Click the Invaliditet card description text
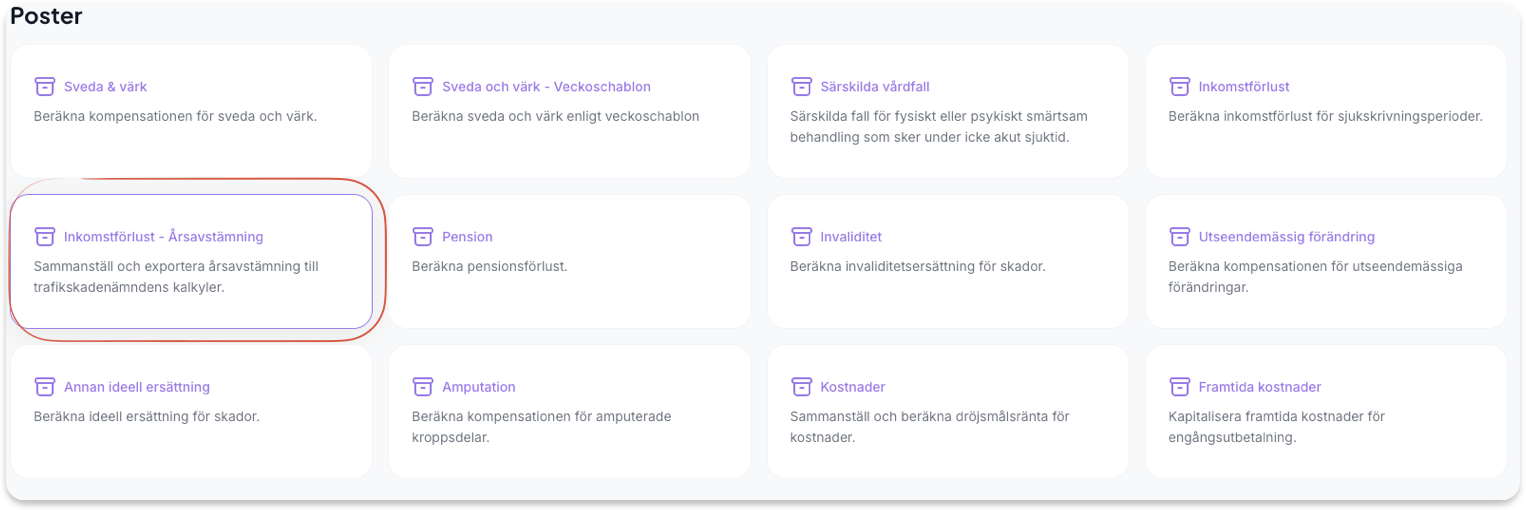The width and height of the screenshot is (1526, 510). [917, 267]
